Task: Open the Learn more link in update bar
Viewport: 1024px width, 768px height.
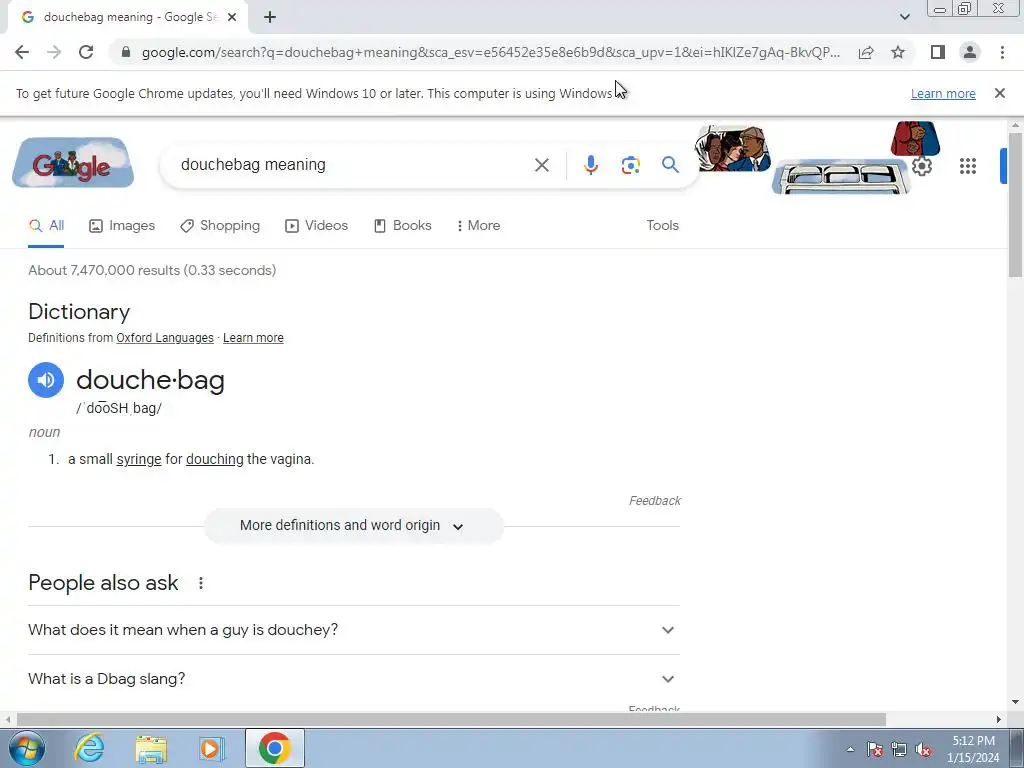Action: click(943, 93)
